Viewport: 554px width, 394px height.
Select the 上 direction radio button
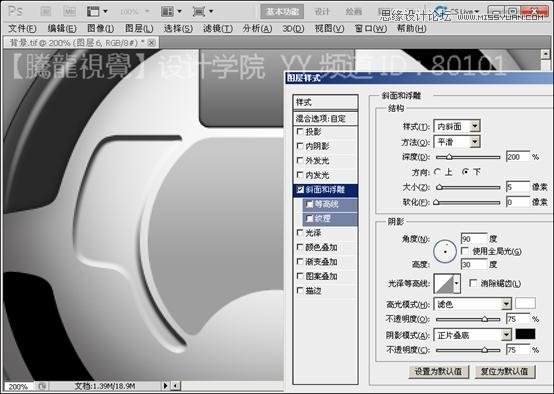(x=437, y=172)
